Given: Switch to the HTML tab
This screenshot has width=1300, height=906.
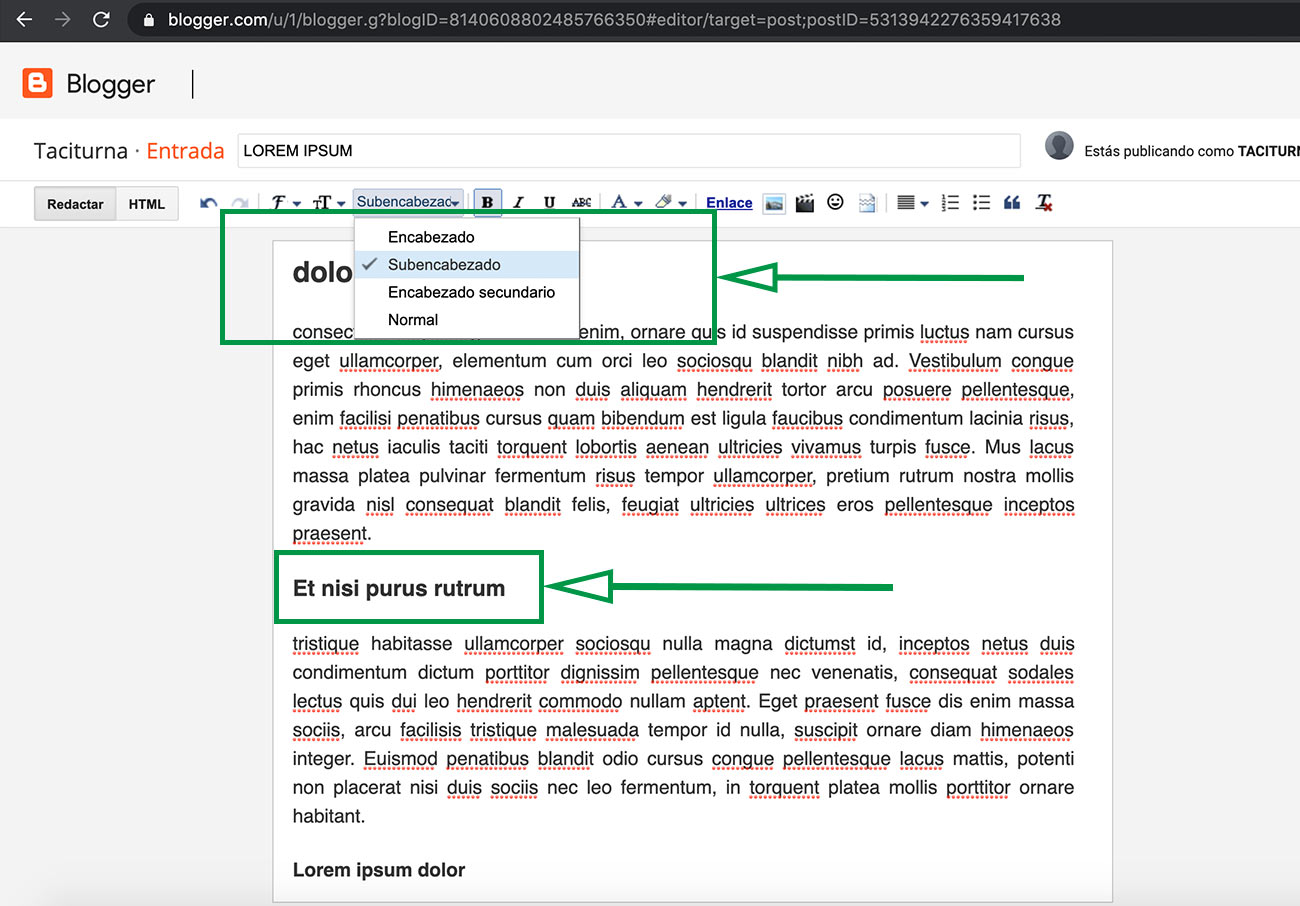Looking at the screenshot, I should (147, 203).
